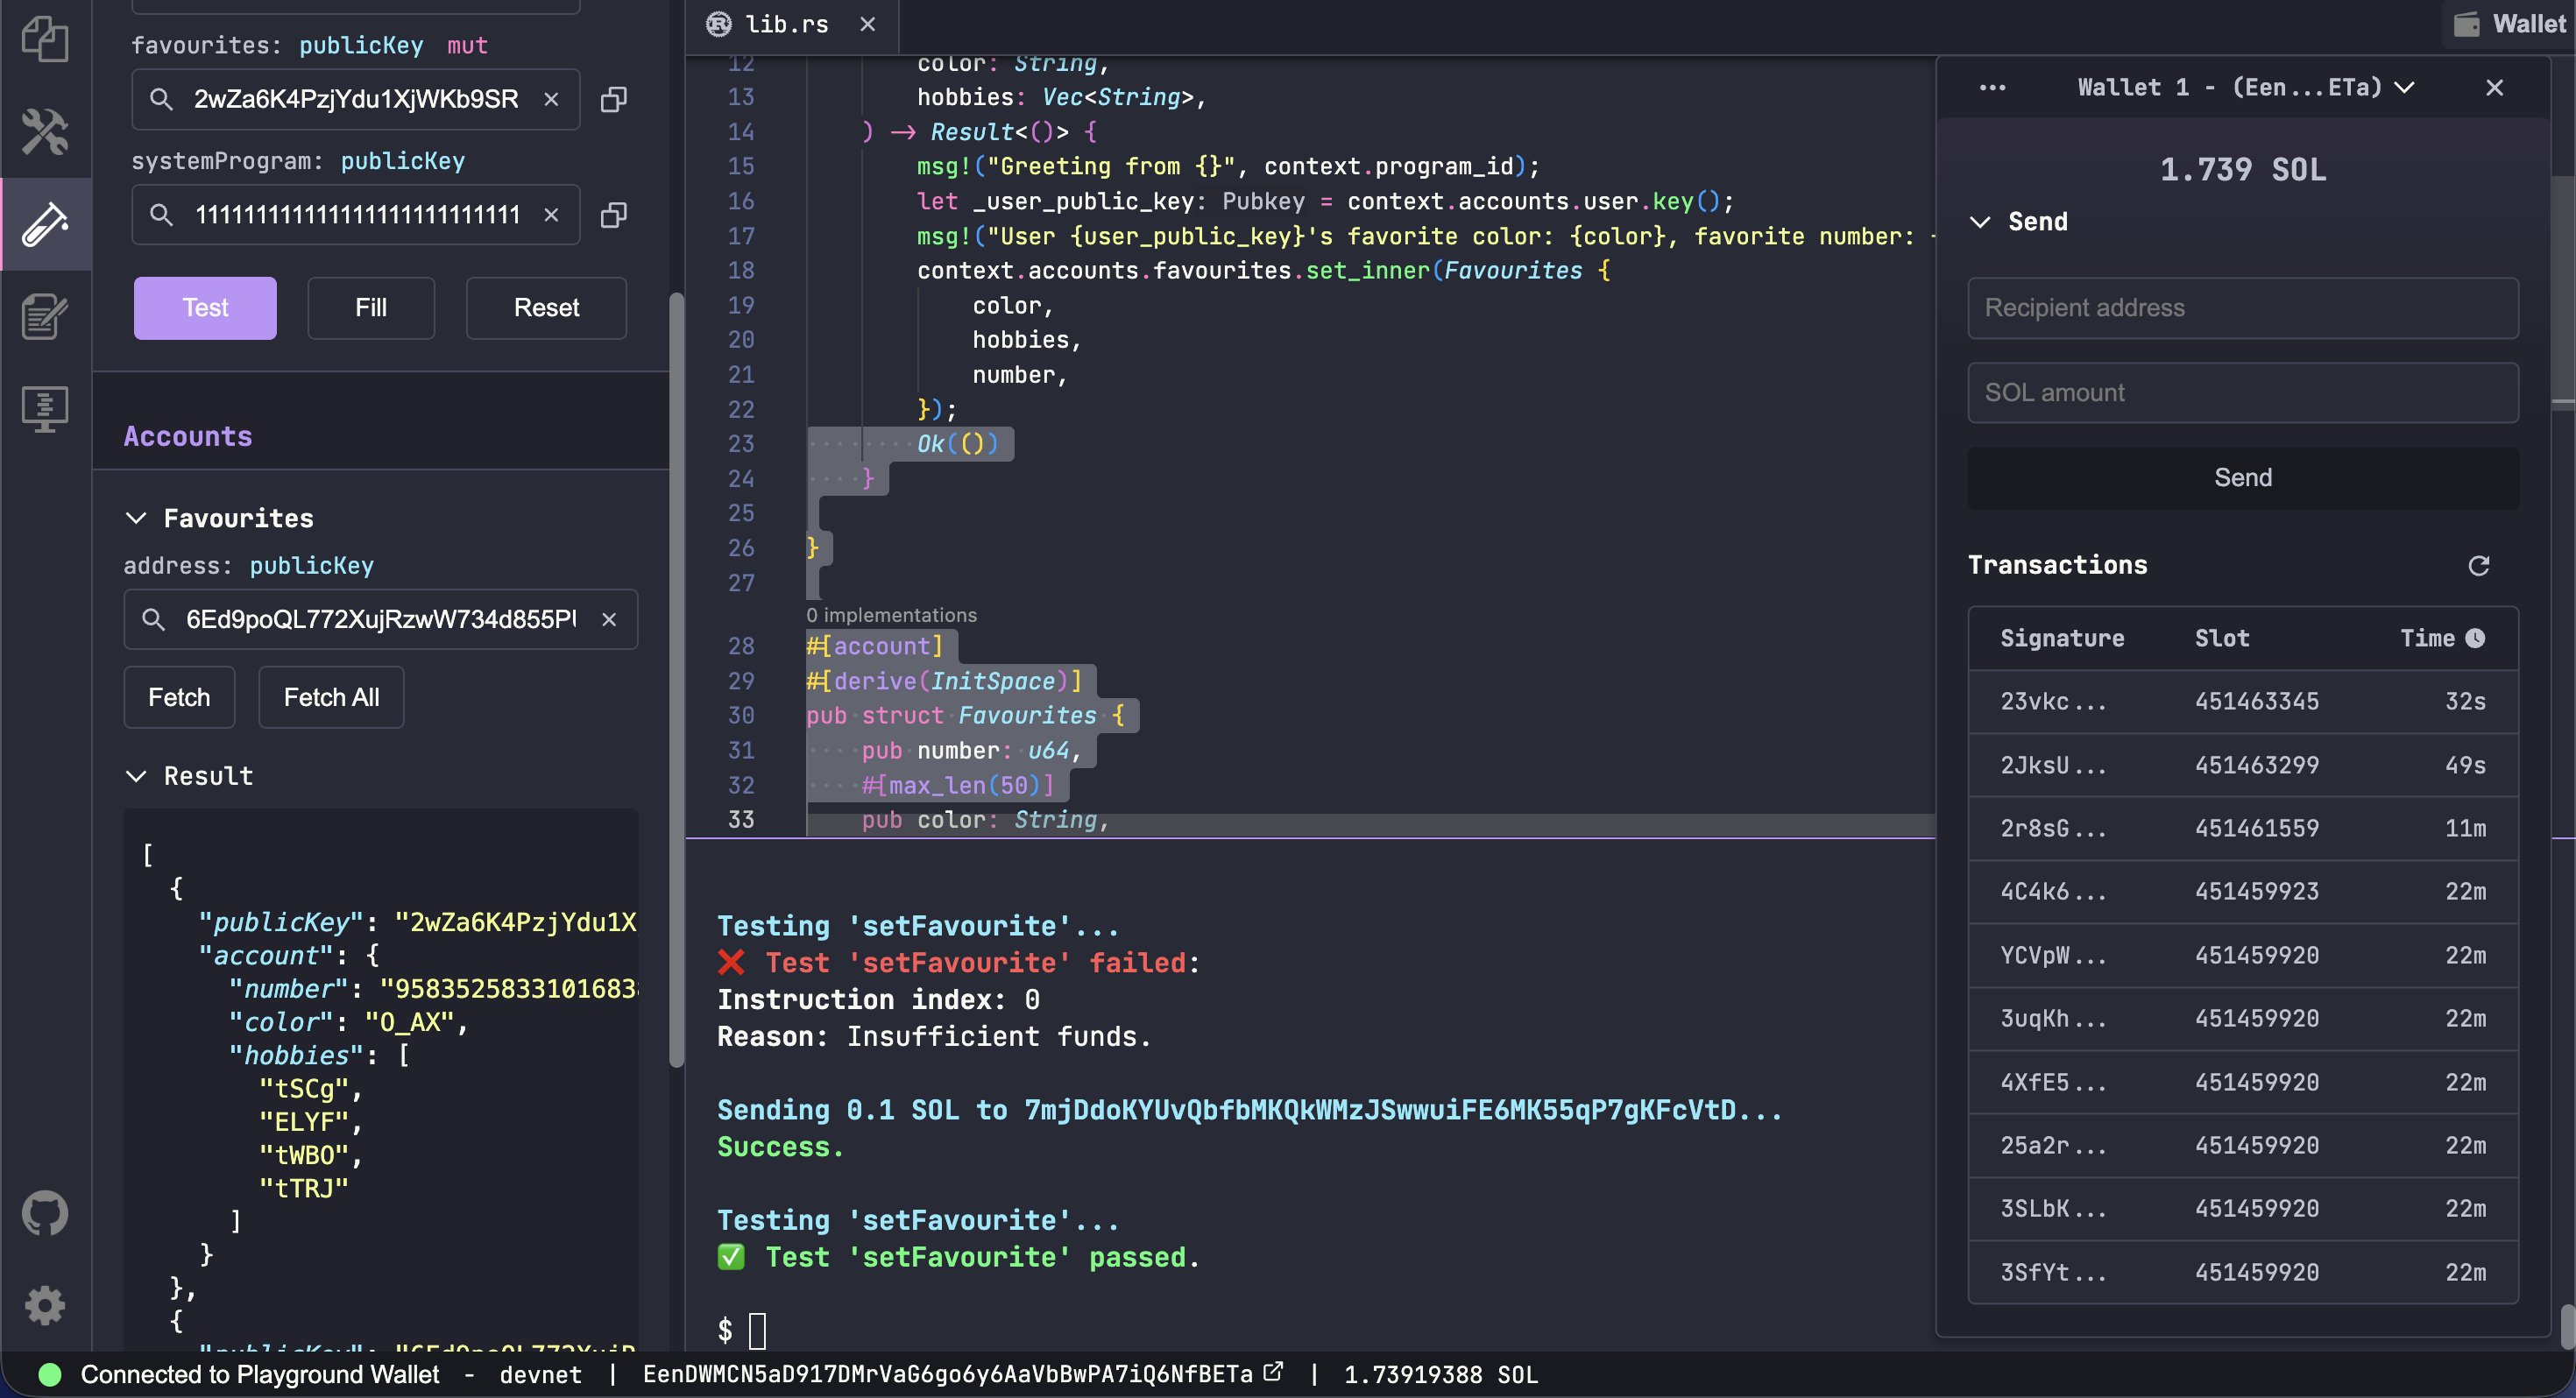
Task: Click the purple Test button
Action: (x=205, y=308)
